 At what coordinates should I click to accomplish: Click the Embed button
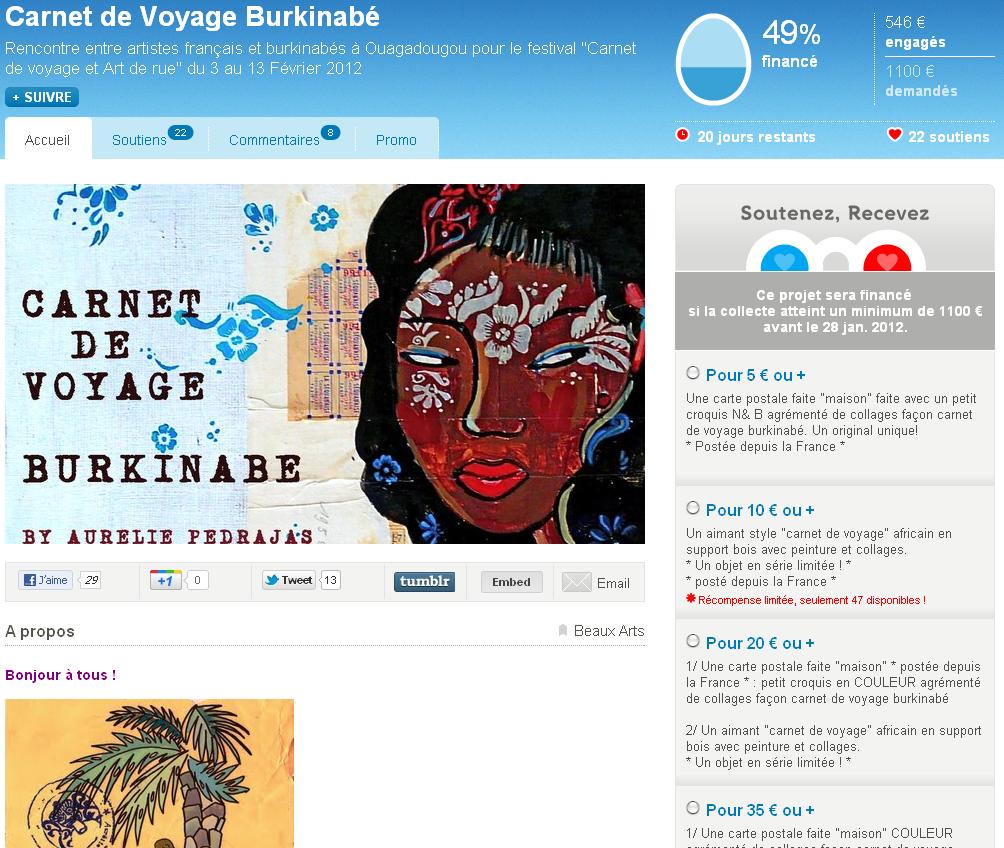coord(512,582)
